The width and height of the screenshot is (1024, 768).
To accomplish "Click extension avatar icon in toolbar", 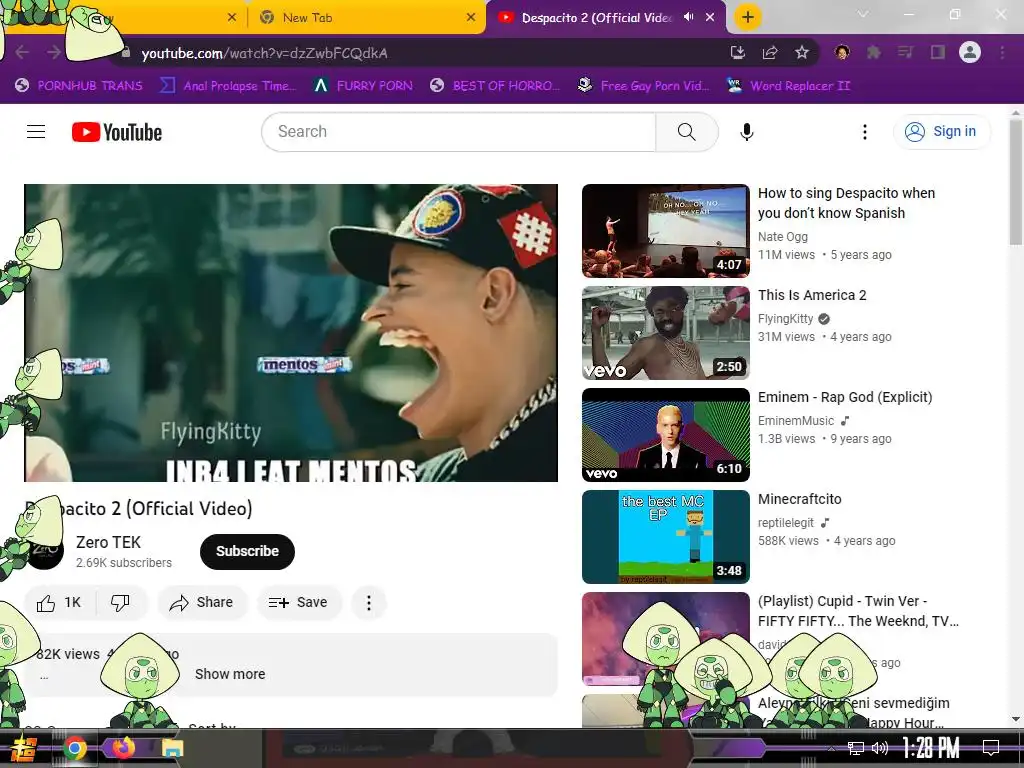I will pyautogui.click(x=842, y=53).
